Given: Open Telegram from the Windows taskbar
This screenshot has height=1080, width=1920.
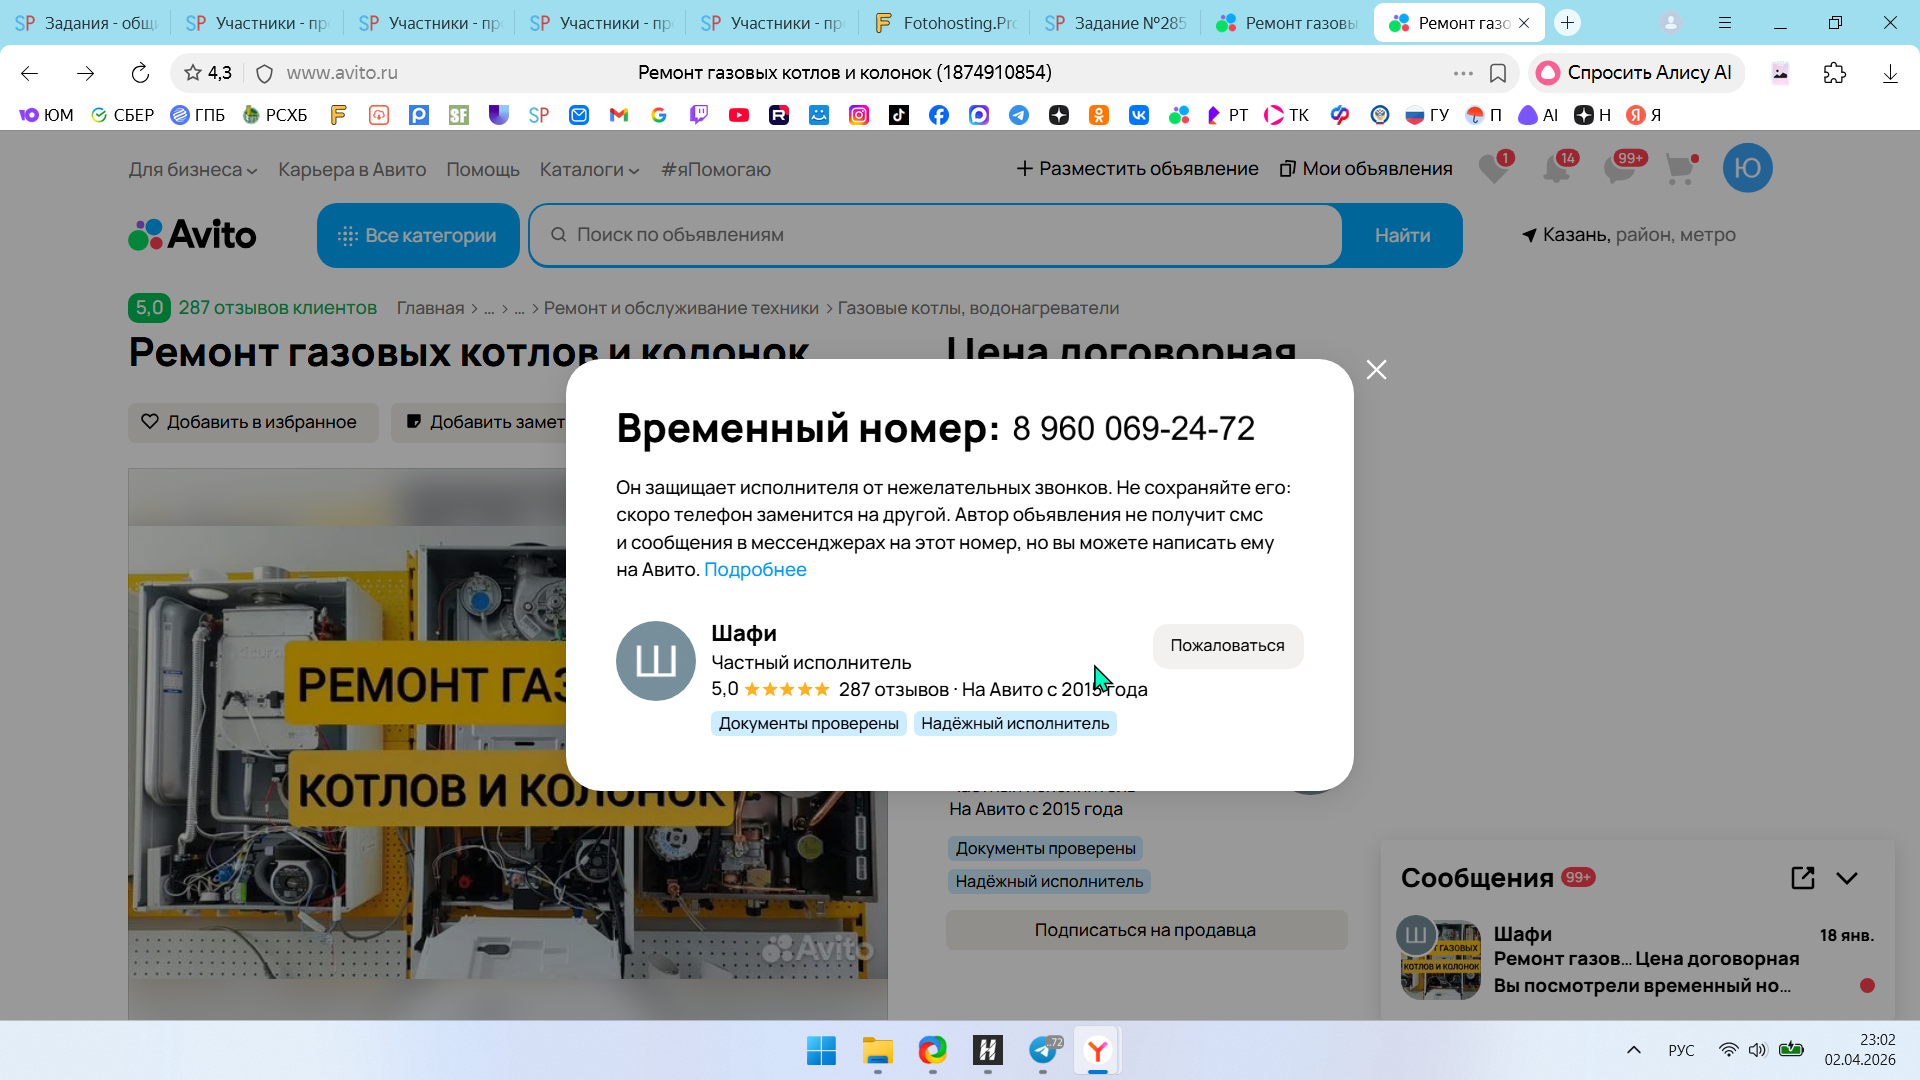Looking at the screenshot, I should click(x=1043, y=1051).
